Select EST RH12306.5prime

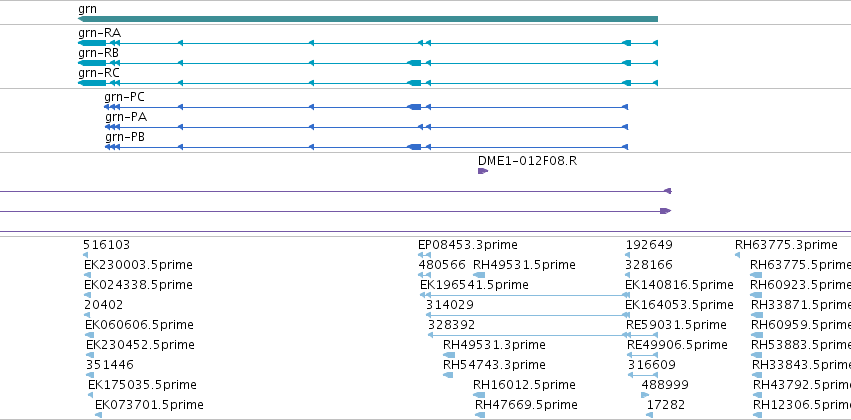click(x=802, y=405)
